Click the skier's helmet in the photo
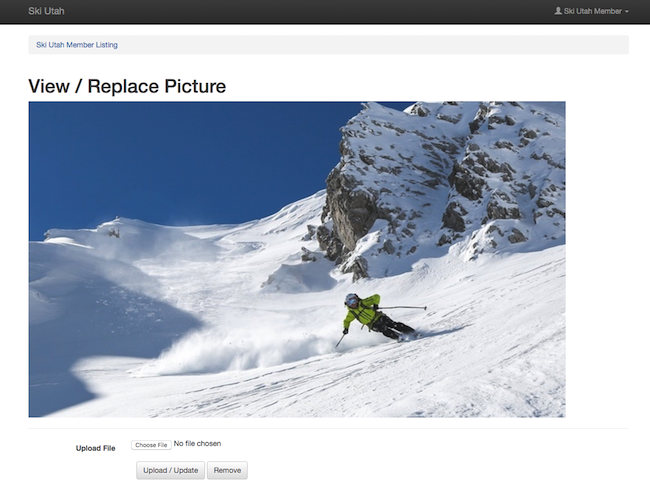 (352, 299)
